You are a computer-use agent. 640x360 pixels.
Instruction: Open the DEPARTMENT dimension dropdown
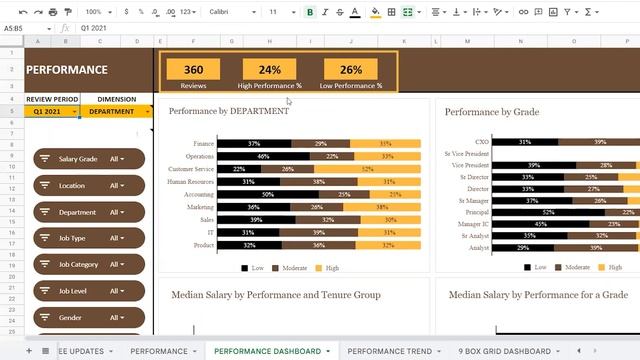[147, 111]
